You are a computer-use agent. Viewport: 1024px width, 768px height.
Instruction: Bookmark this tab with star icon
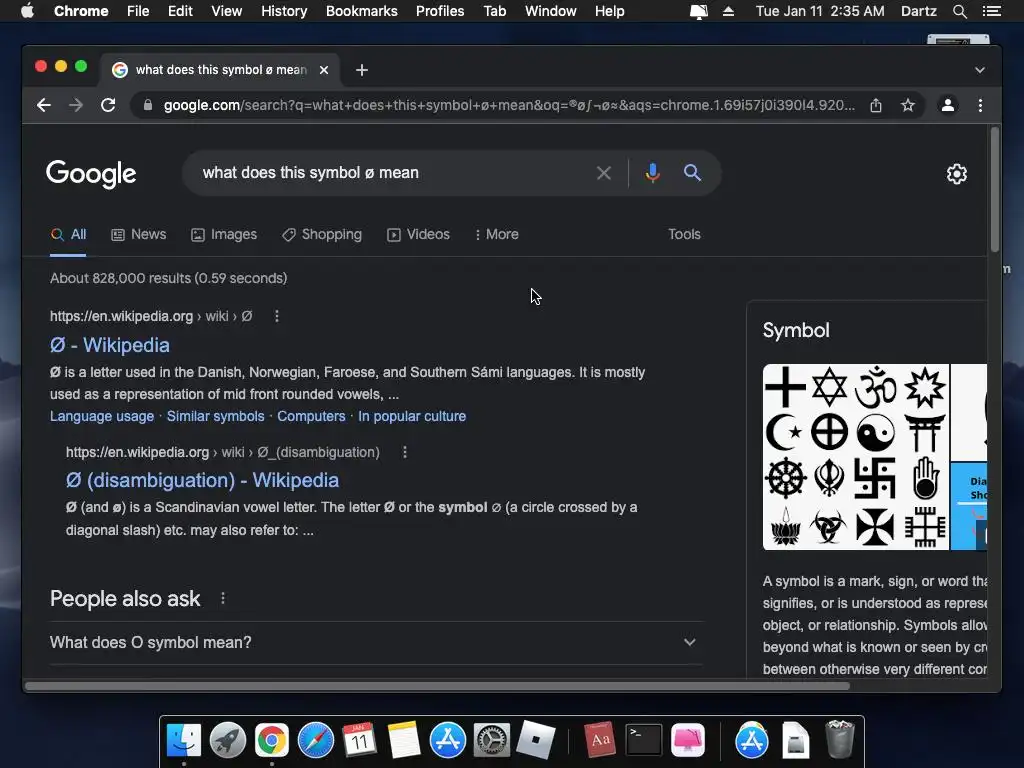tap(908, 105)
